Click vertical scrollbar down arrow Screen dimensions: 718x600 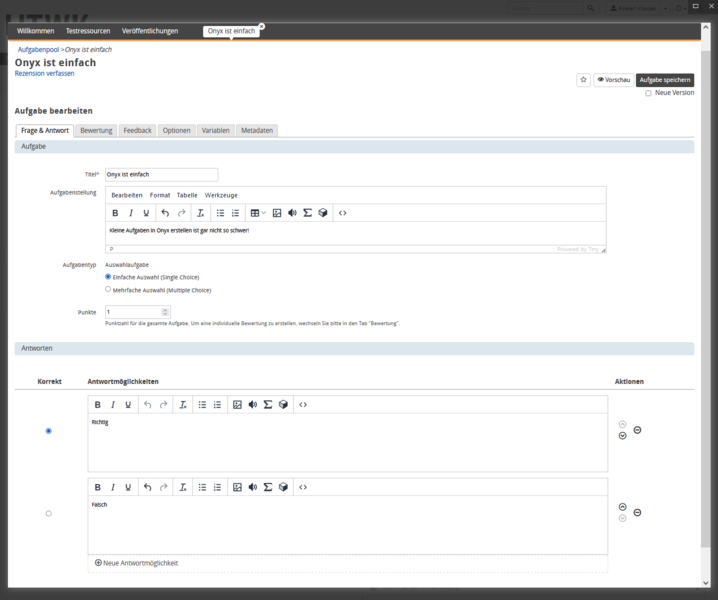point(706,583)
